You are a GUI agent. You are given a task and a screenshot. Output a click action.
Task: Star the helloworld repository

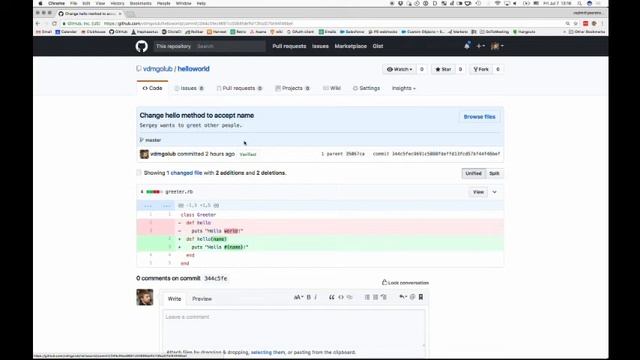point(443,69)
